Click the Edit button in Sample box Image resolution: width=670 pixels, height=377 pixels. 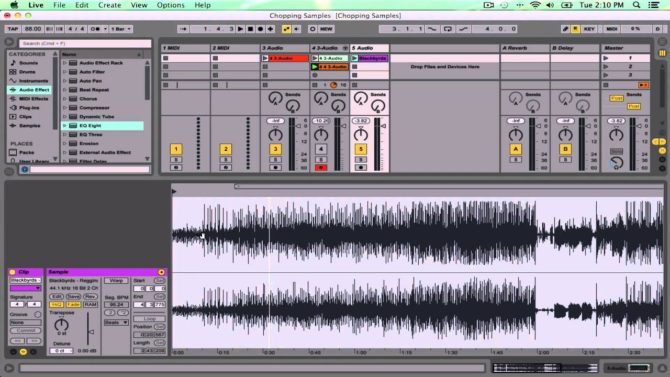(56, 296)
